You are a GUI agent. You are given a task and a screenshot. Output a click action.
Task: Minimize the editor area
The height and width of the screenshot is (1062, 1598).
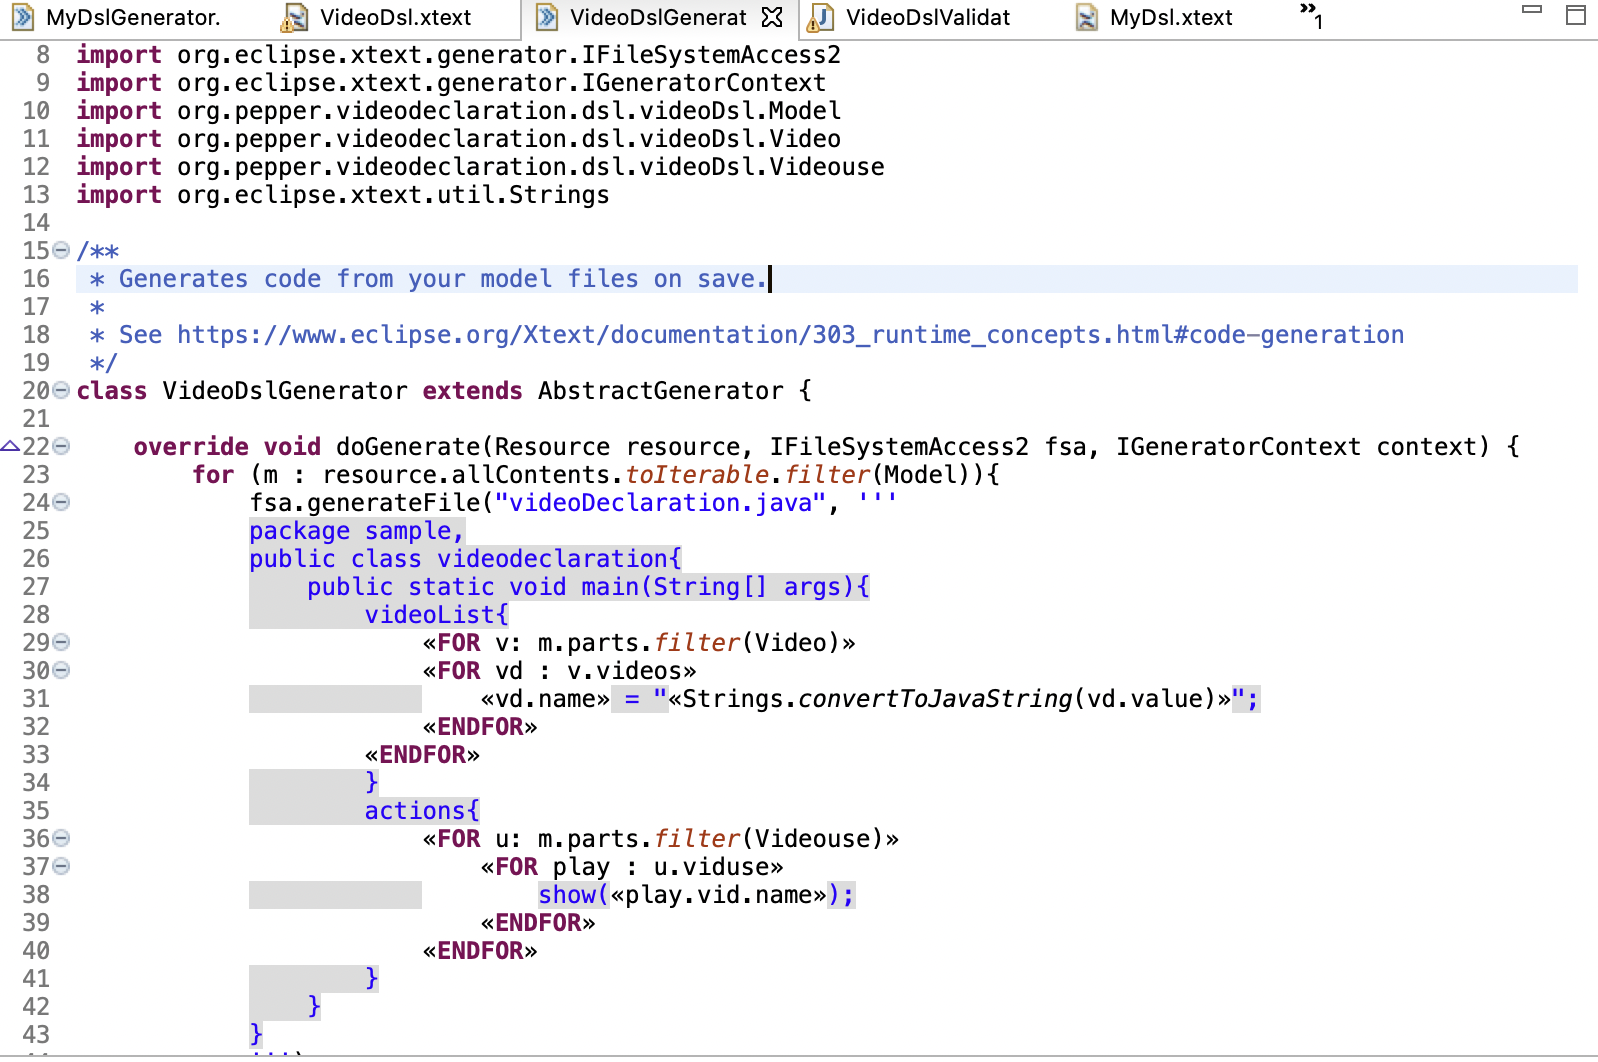pos(1532,10)
